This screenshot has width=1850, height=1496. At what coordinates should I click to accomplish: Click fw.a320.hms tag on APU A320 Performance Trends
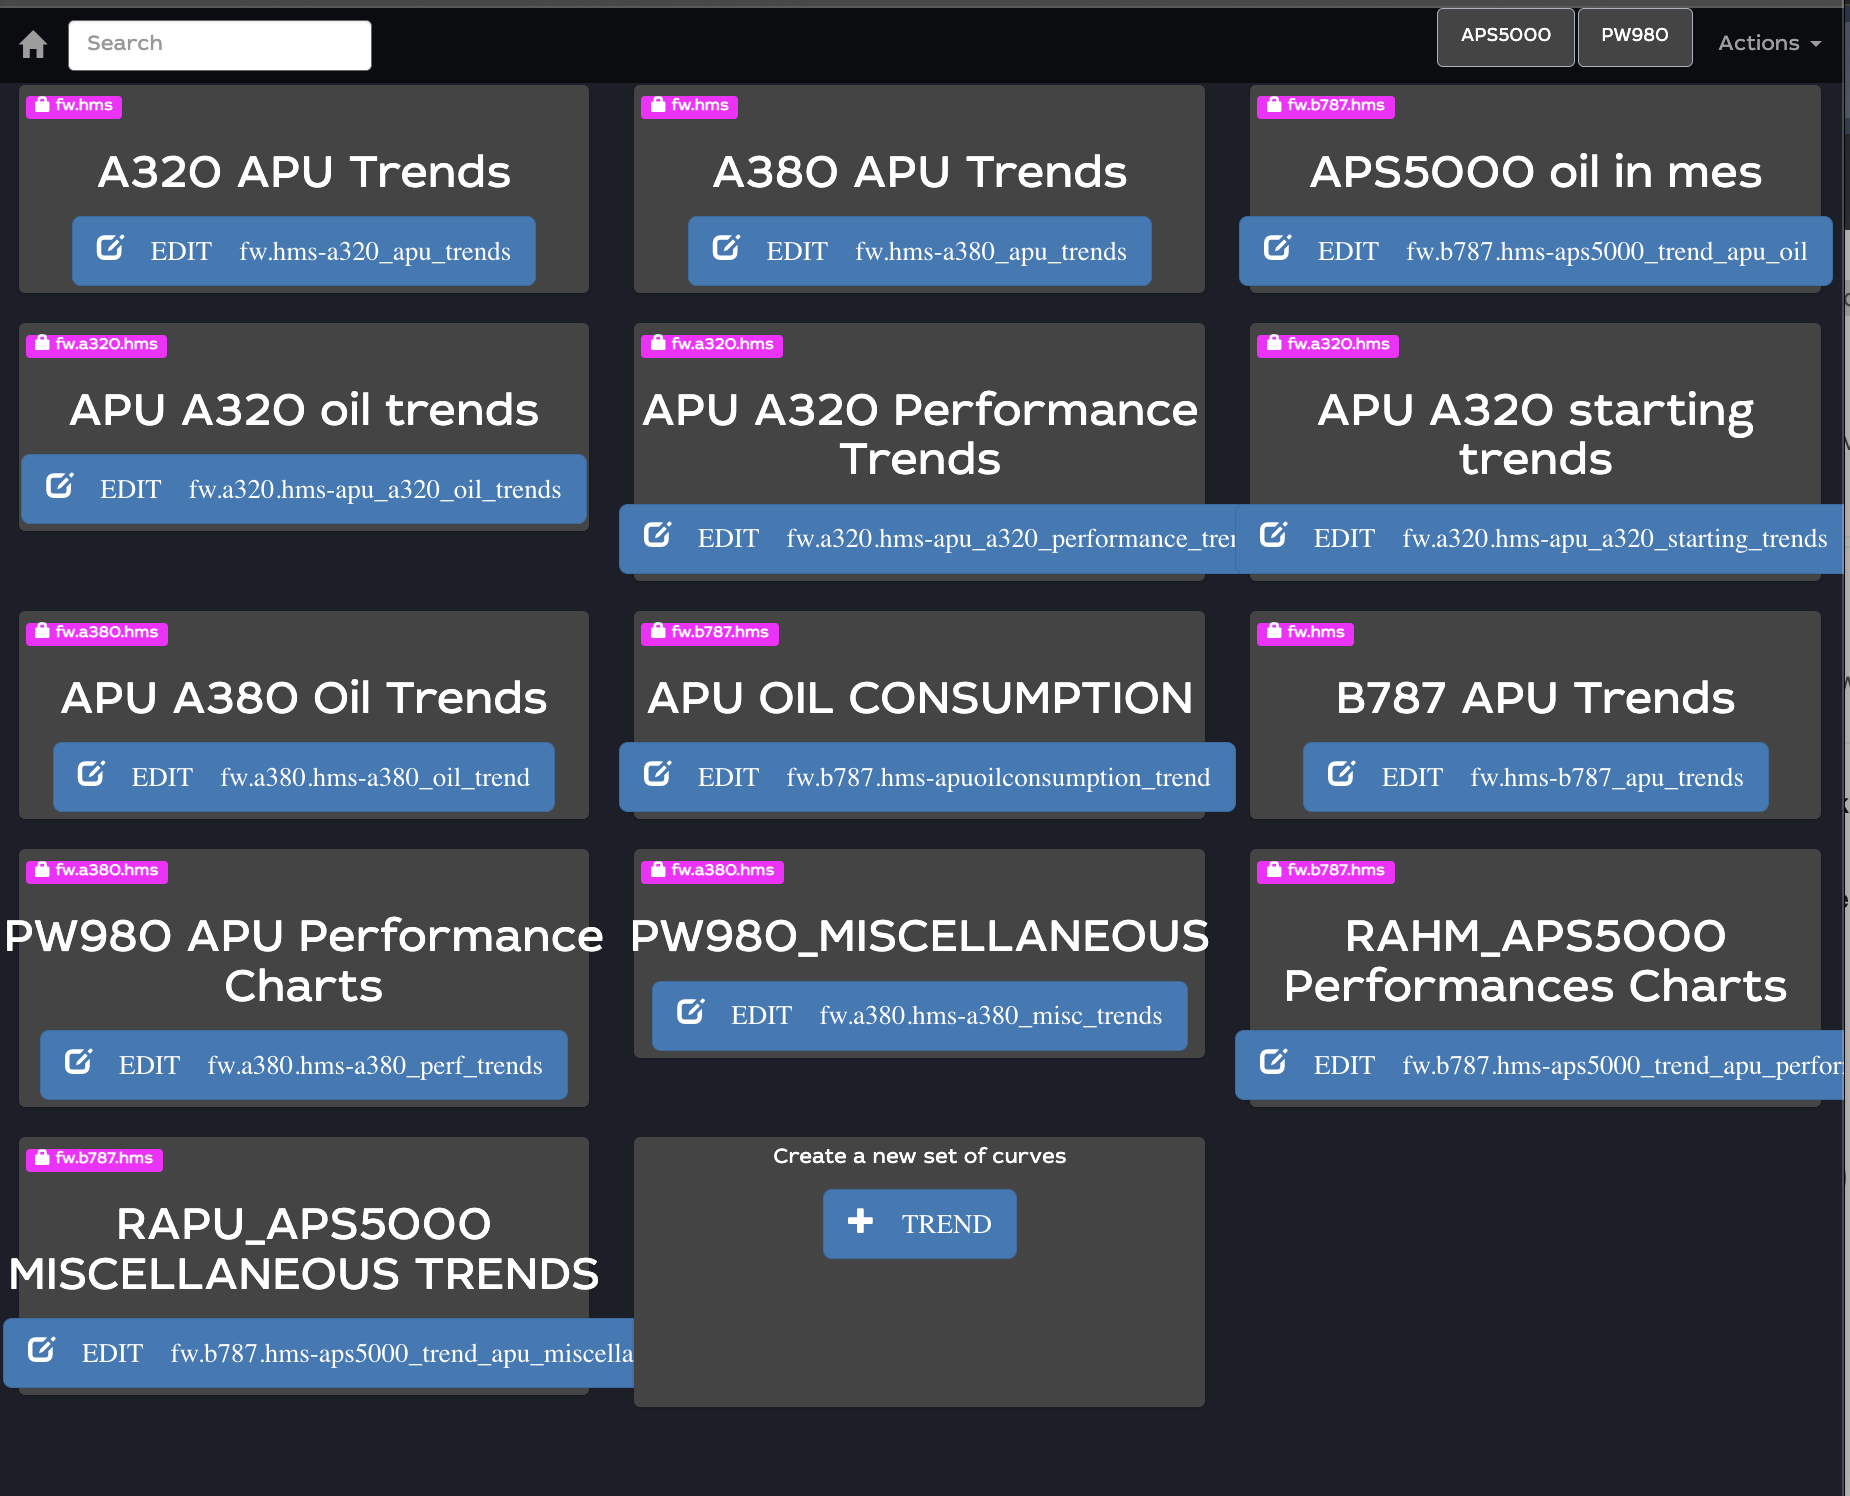[712, 345]
